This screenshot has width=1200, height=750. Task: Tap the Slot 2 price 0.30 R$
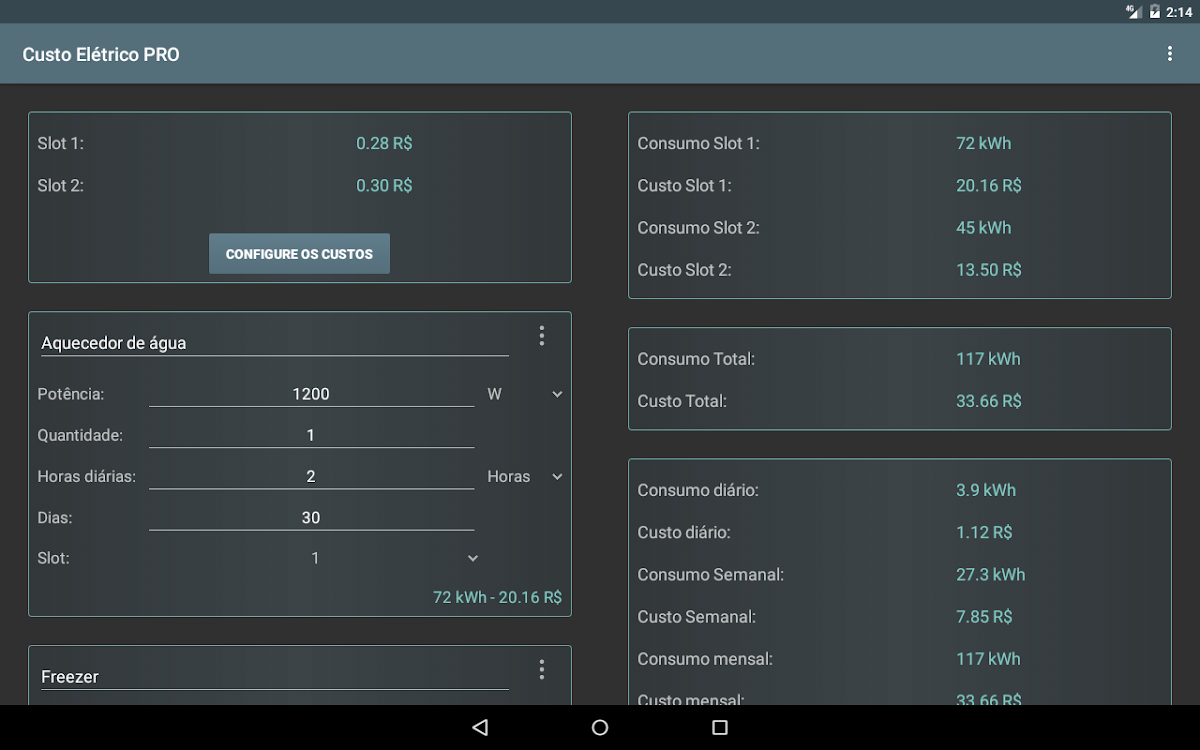384,185
